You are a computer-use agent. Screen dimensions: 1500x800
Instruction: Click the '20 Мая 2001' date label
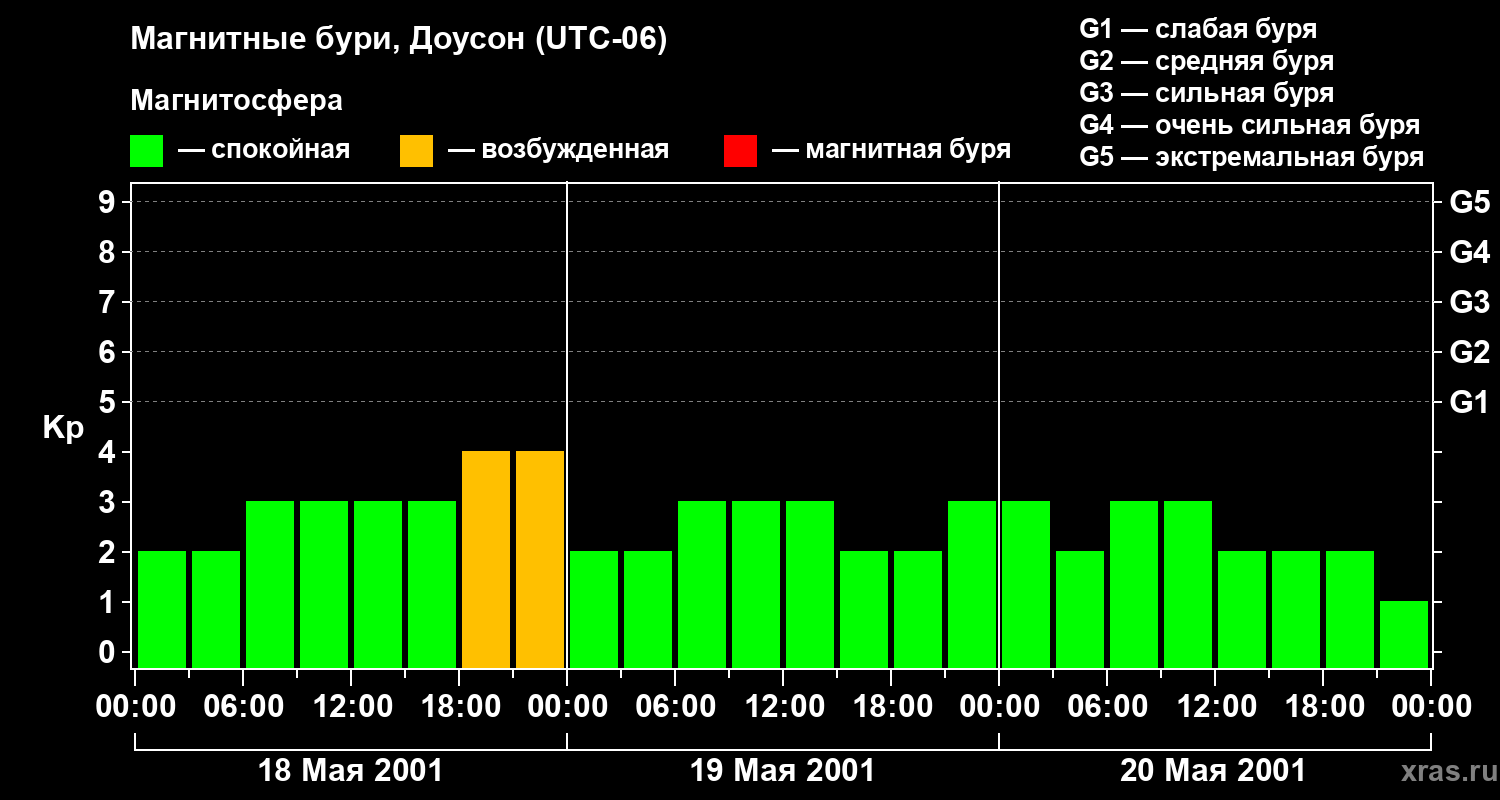click(1213, 771)
